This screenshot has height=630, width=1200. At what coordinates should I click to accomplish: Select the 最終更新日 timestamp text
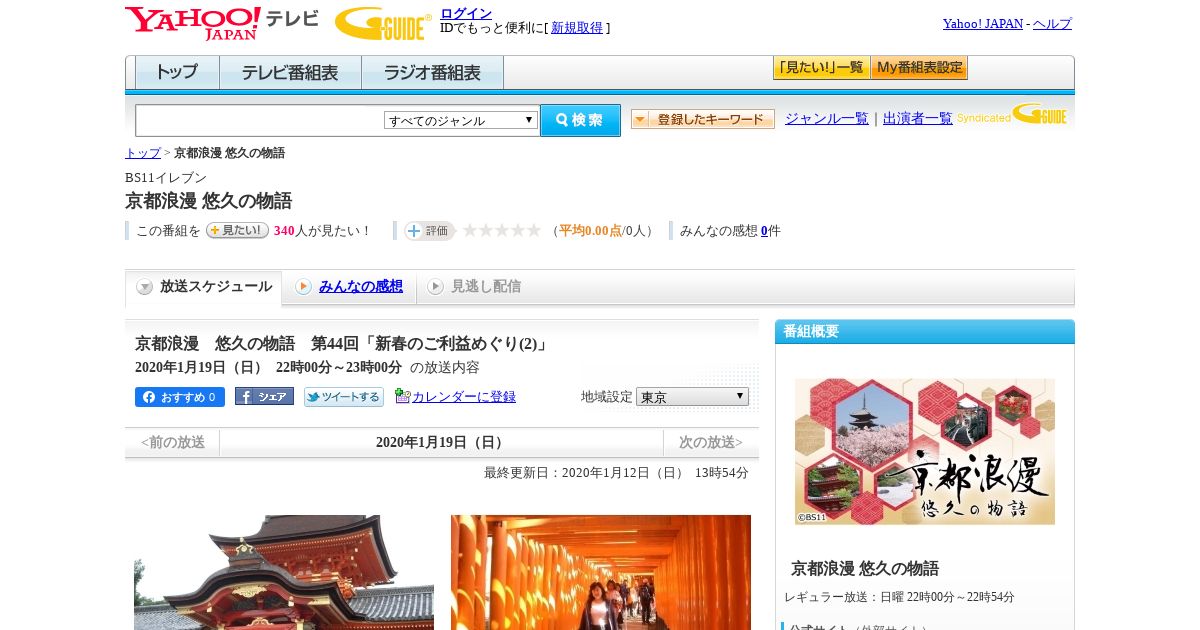coord(616,473)
